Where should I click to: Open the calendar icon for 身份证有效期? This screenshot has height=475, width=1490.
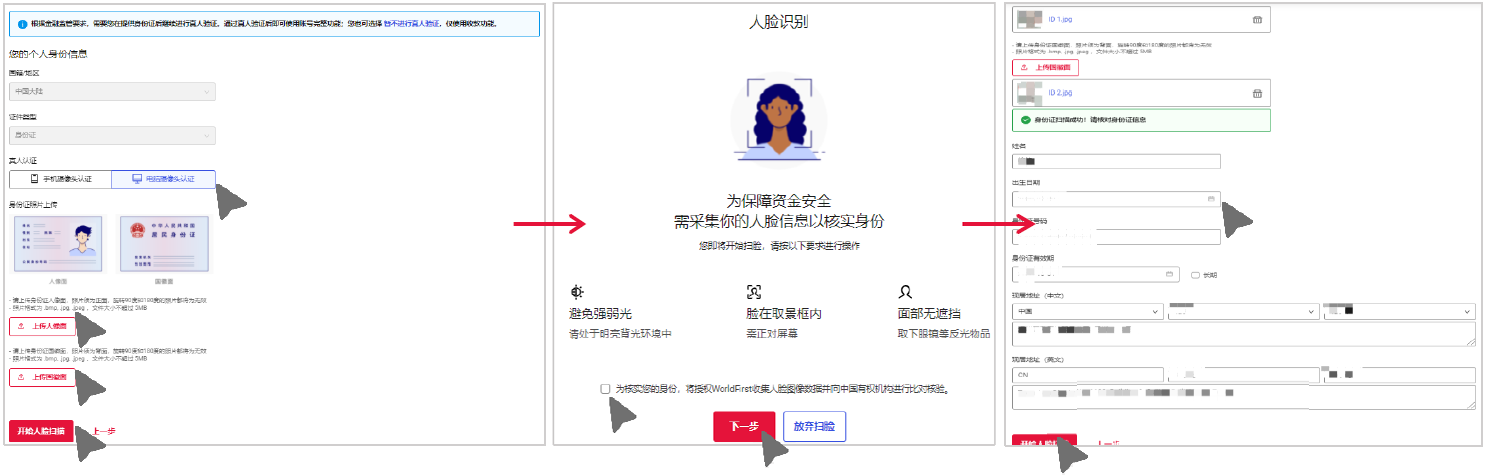tap(1170, 274)
